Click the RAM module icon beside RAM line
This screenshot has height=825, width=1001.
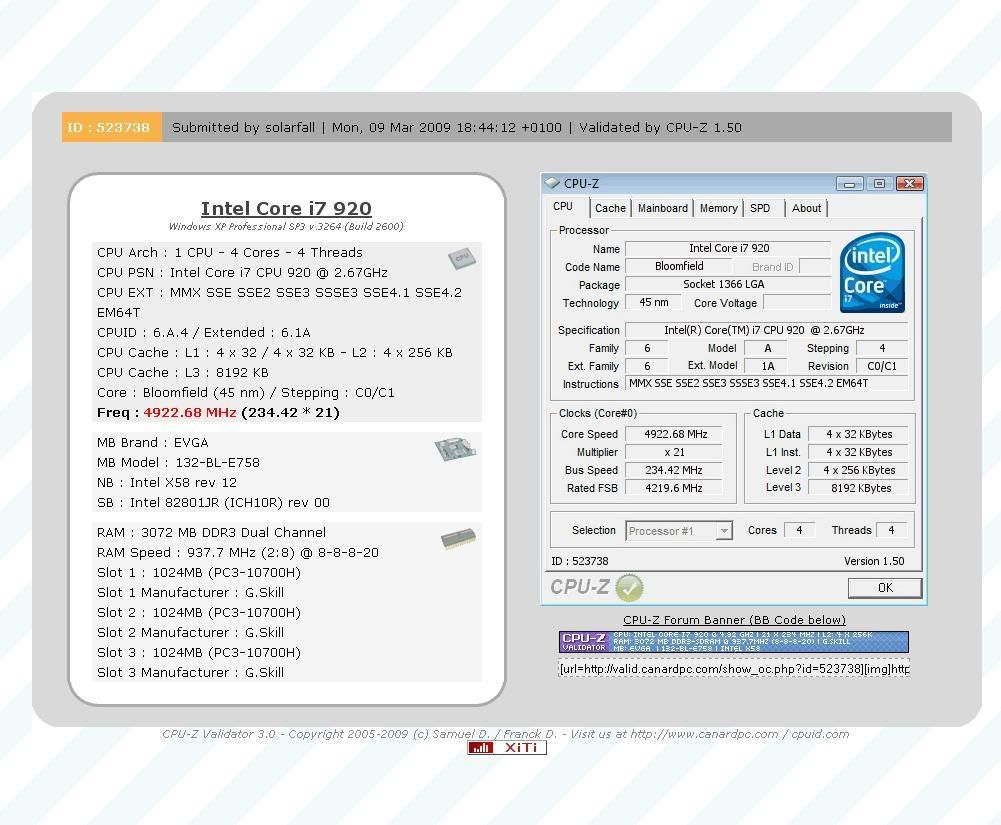458,538
